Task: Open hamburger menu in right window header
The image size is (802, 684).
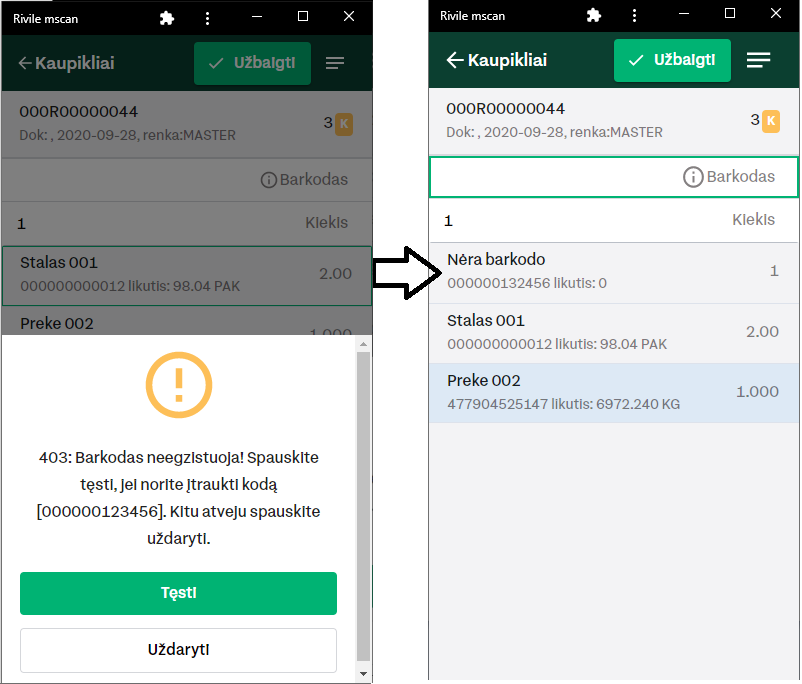Action: pyautogui.click(x=758, y=60)
